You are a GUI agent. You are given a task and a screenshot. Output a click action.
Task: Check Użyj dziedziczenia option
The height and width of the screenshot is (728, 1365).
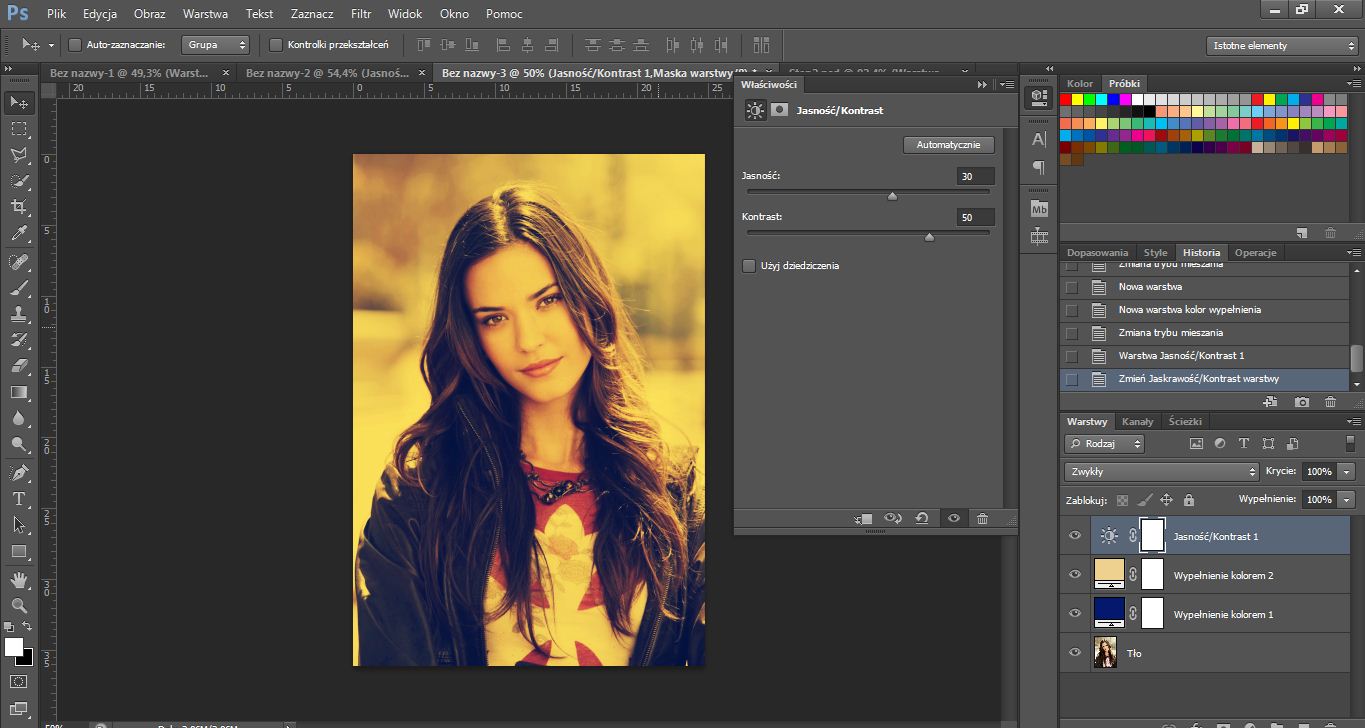(748, 265)
